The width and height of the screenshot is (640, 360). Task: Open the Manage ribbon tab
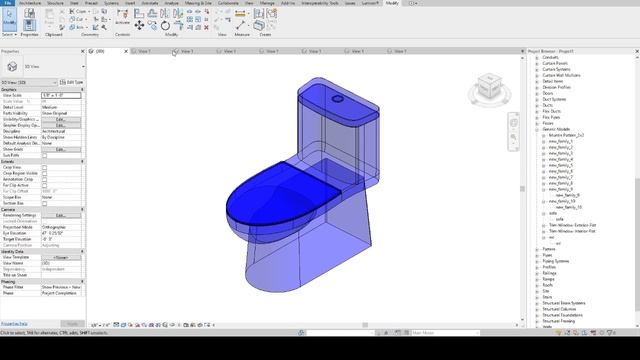point(267,3)
